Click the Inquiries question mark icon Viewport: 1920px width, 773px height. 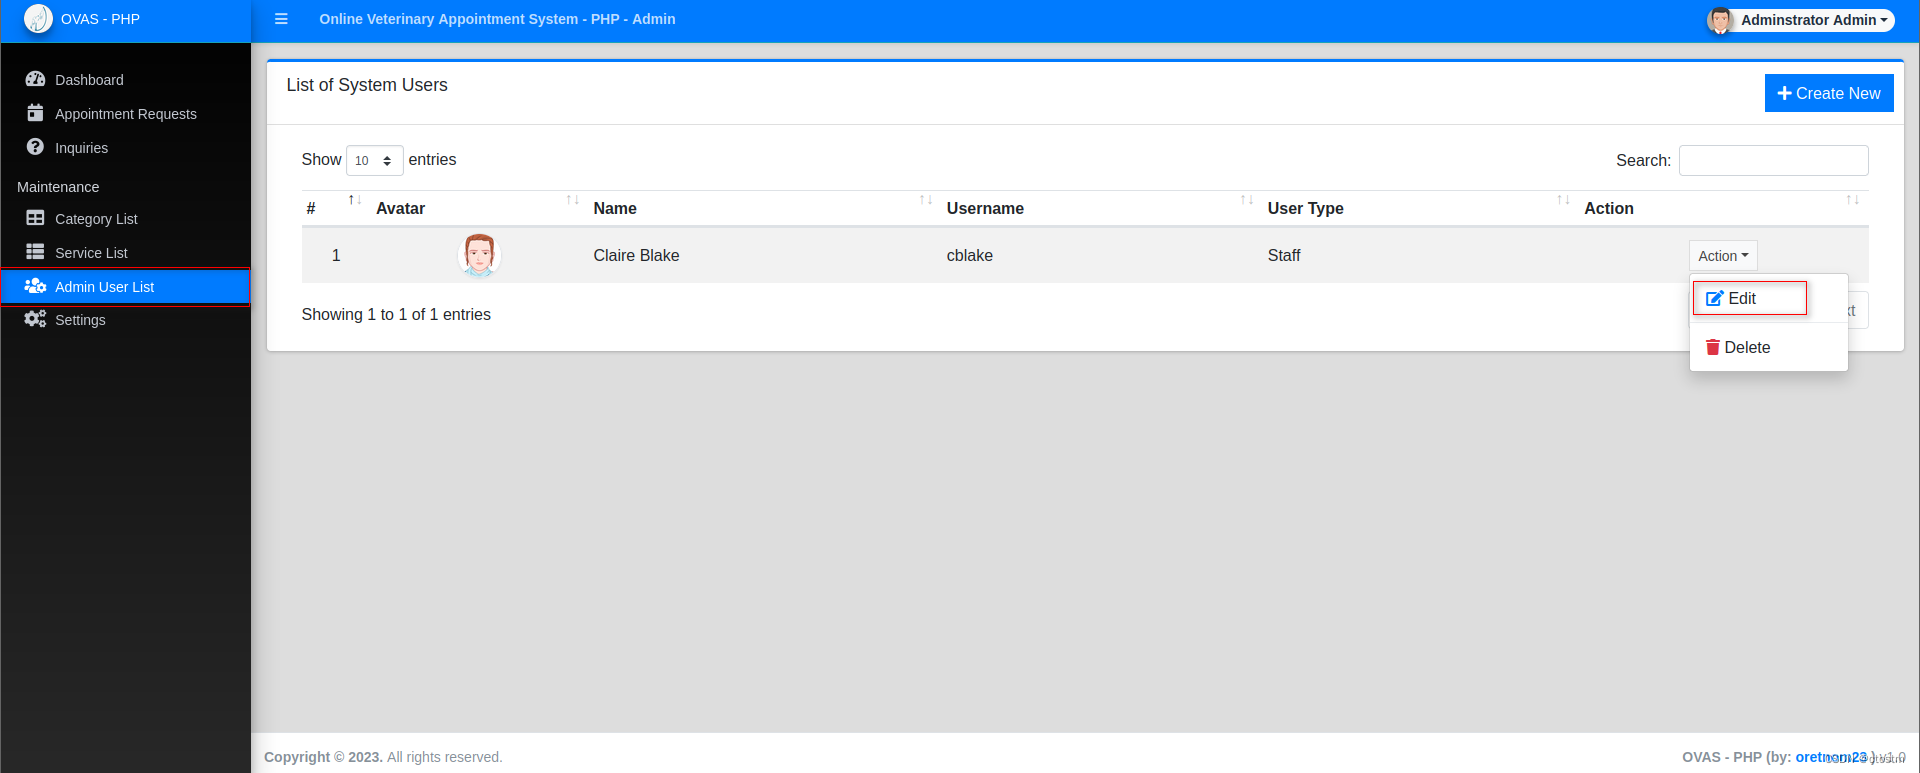click(x=35, y=147)
